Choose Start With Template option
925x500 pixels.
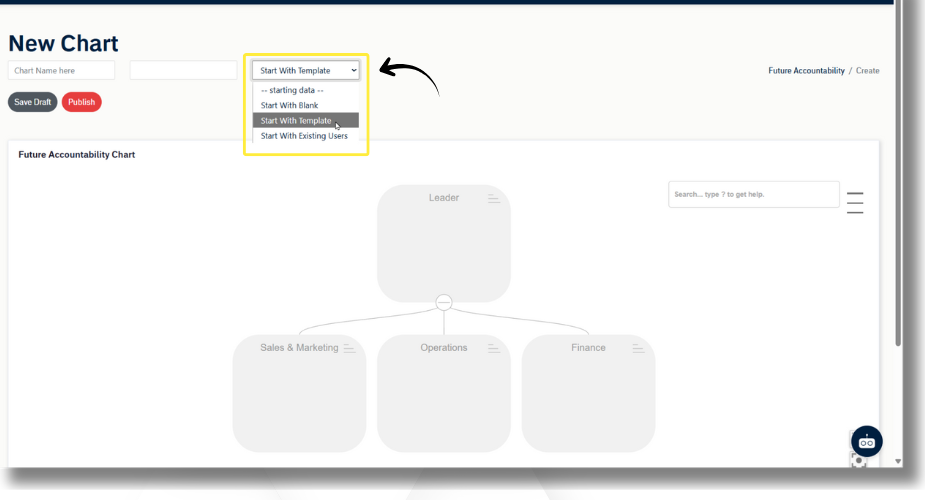(296, 120)
